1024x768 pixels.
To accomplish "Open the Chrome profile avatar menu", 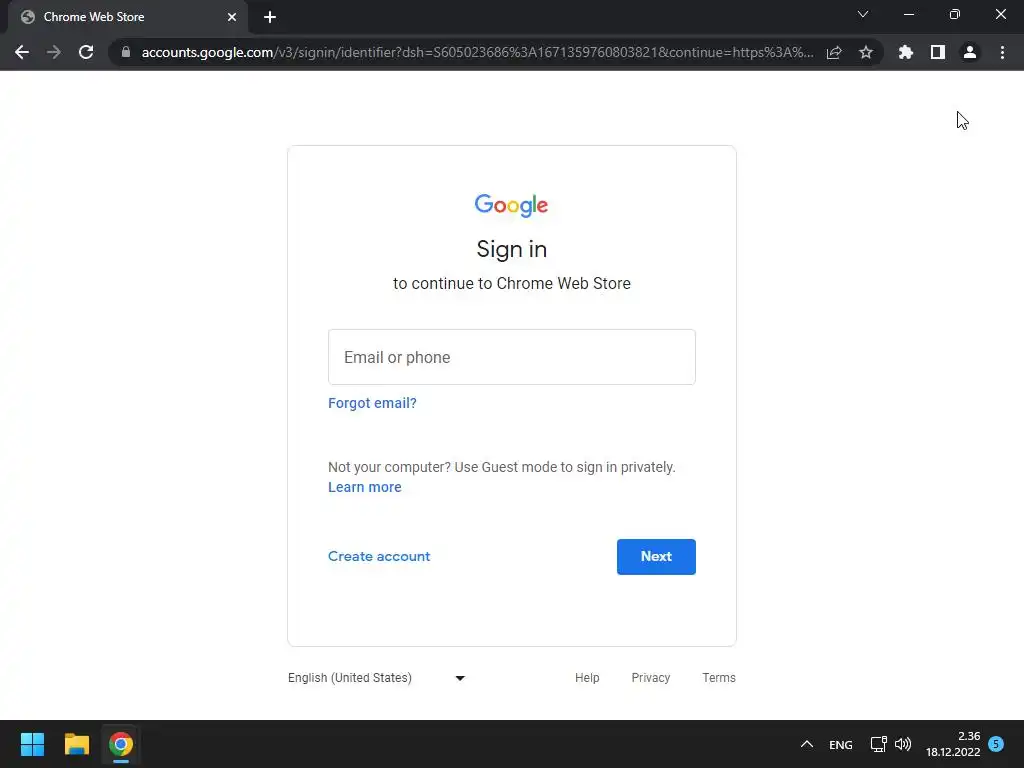I will click(970, 52).
